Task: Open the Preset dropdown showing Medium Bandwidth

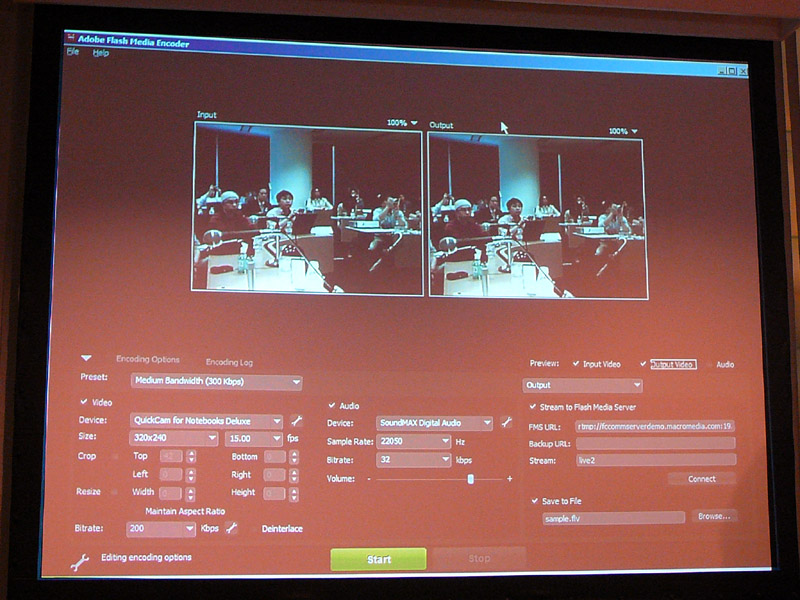Action: (x=216, y=381)
